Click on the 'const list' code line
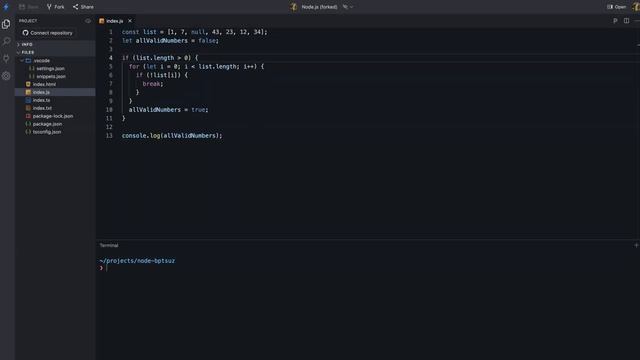640x360 pixels. [x=194, y=32]
